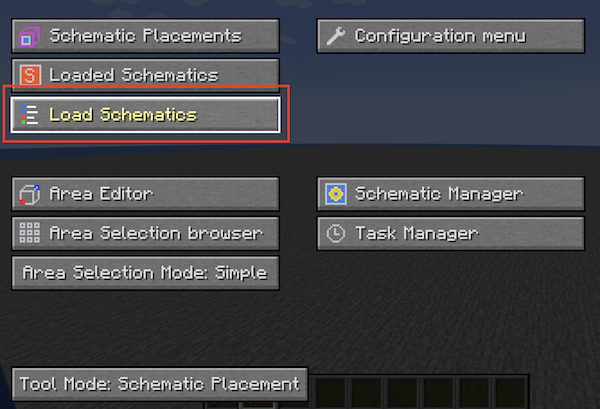Select the first empty hotbar slot
600x409 pixels.
coord(331,393)
